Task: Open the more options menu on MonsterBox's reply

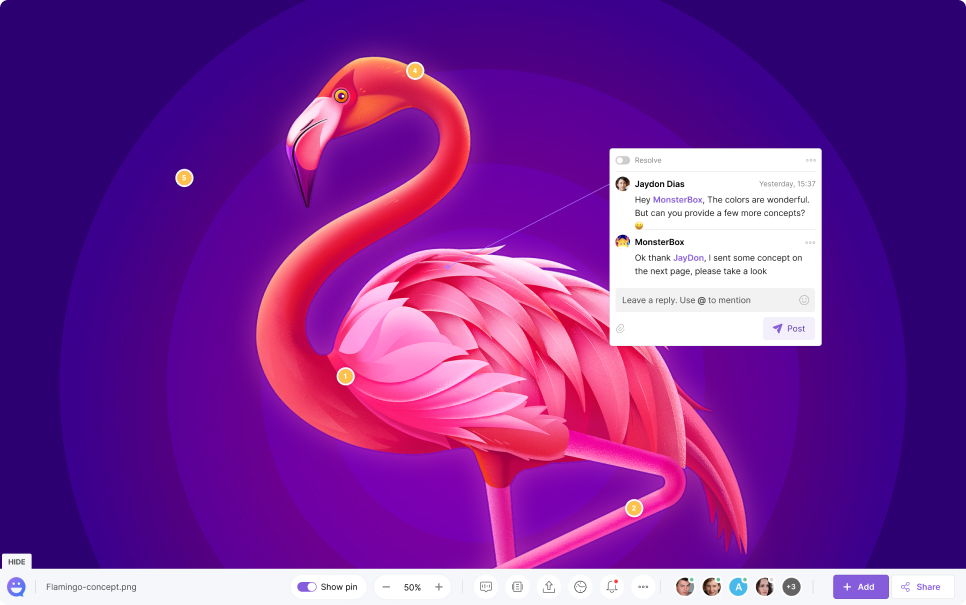Action: 810,242
